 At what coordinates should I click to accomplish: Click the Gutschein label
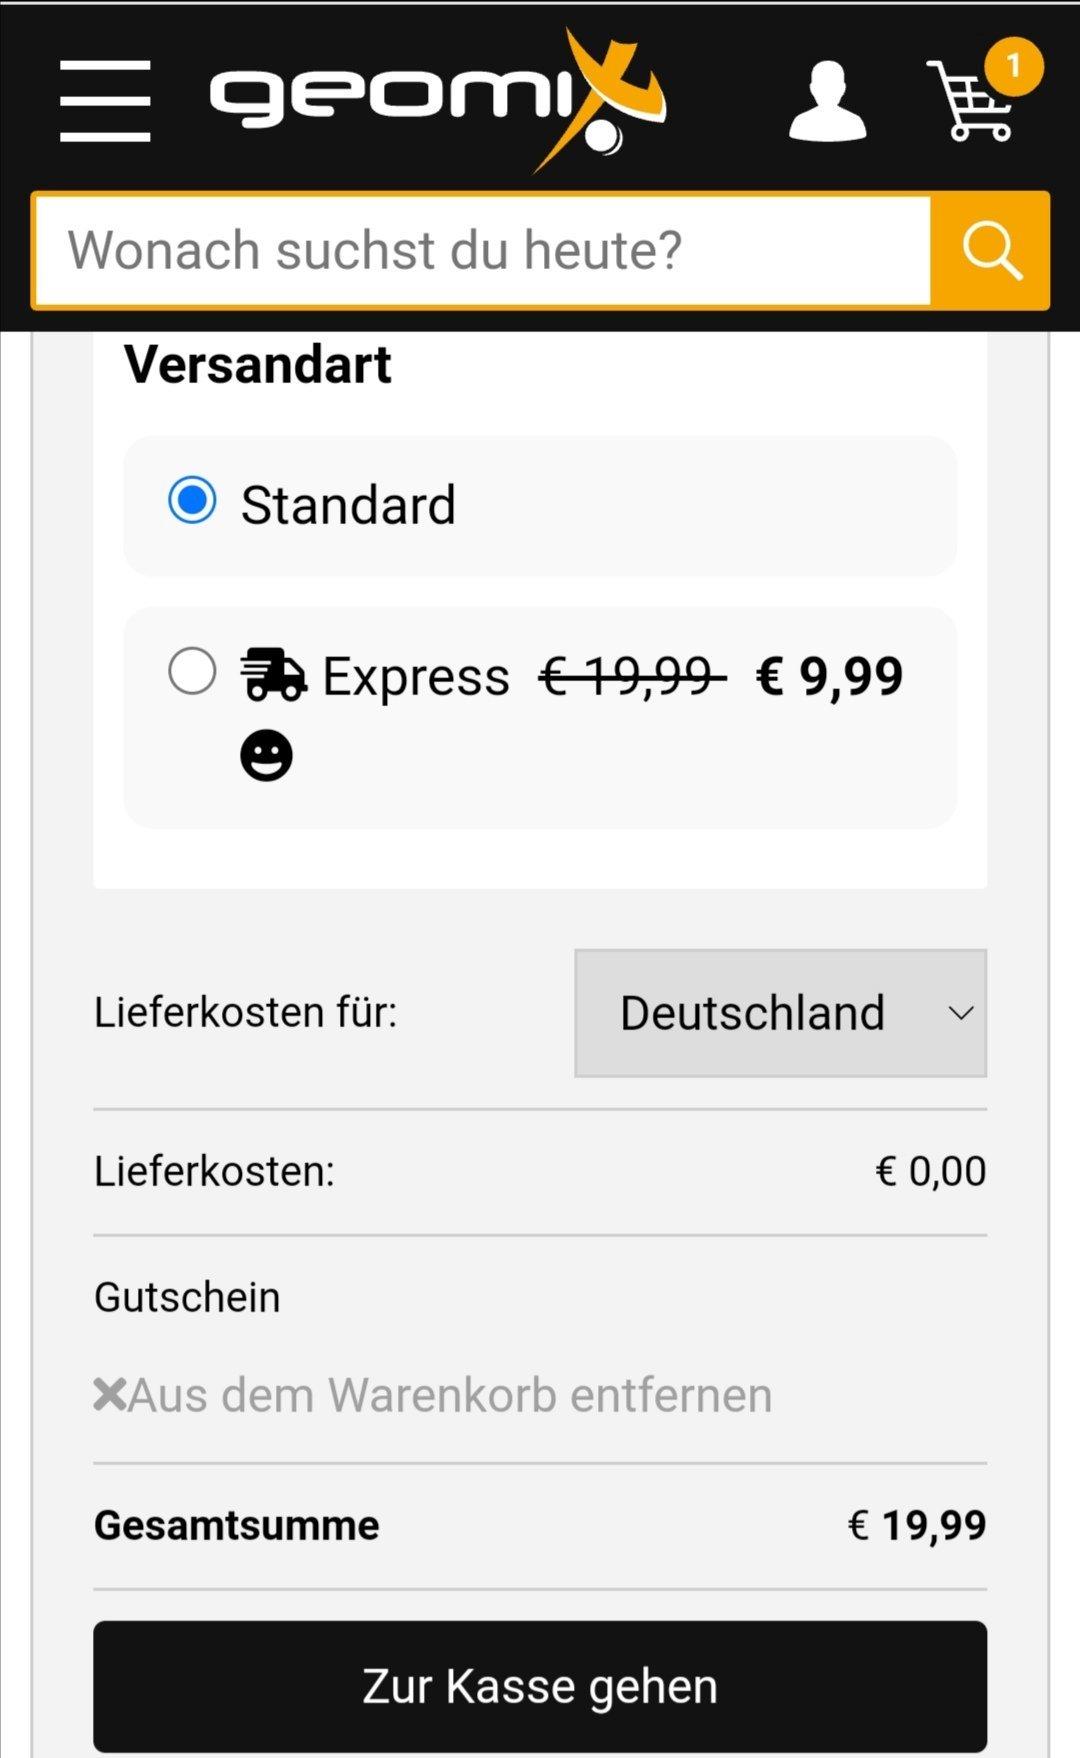[x=187, y=1297]
